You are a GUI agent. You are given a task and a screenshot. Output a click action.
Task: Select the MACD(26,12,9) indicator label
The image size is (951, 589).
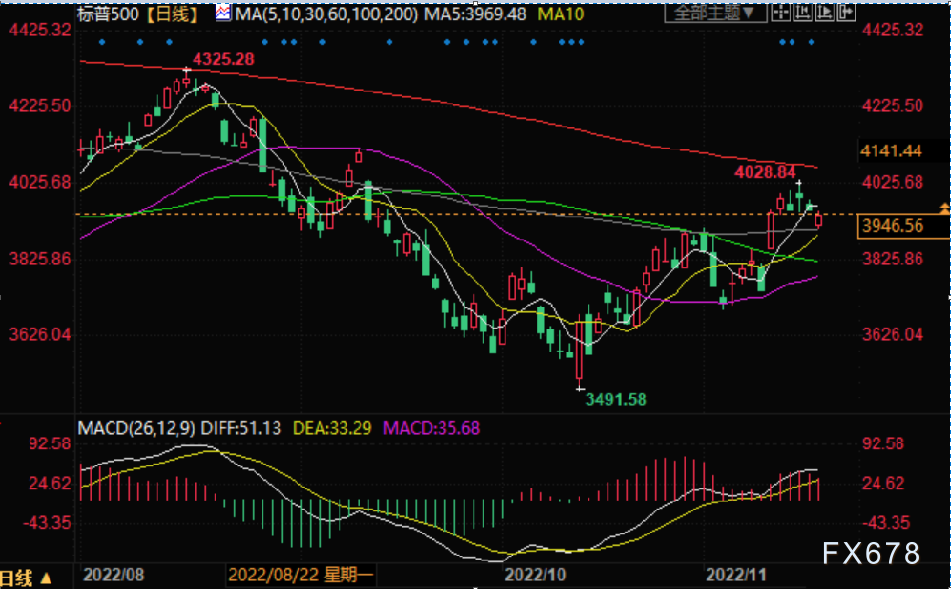(136, 428)
